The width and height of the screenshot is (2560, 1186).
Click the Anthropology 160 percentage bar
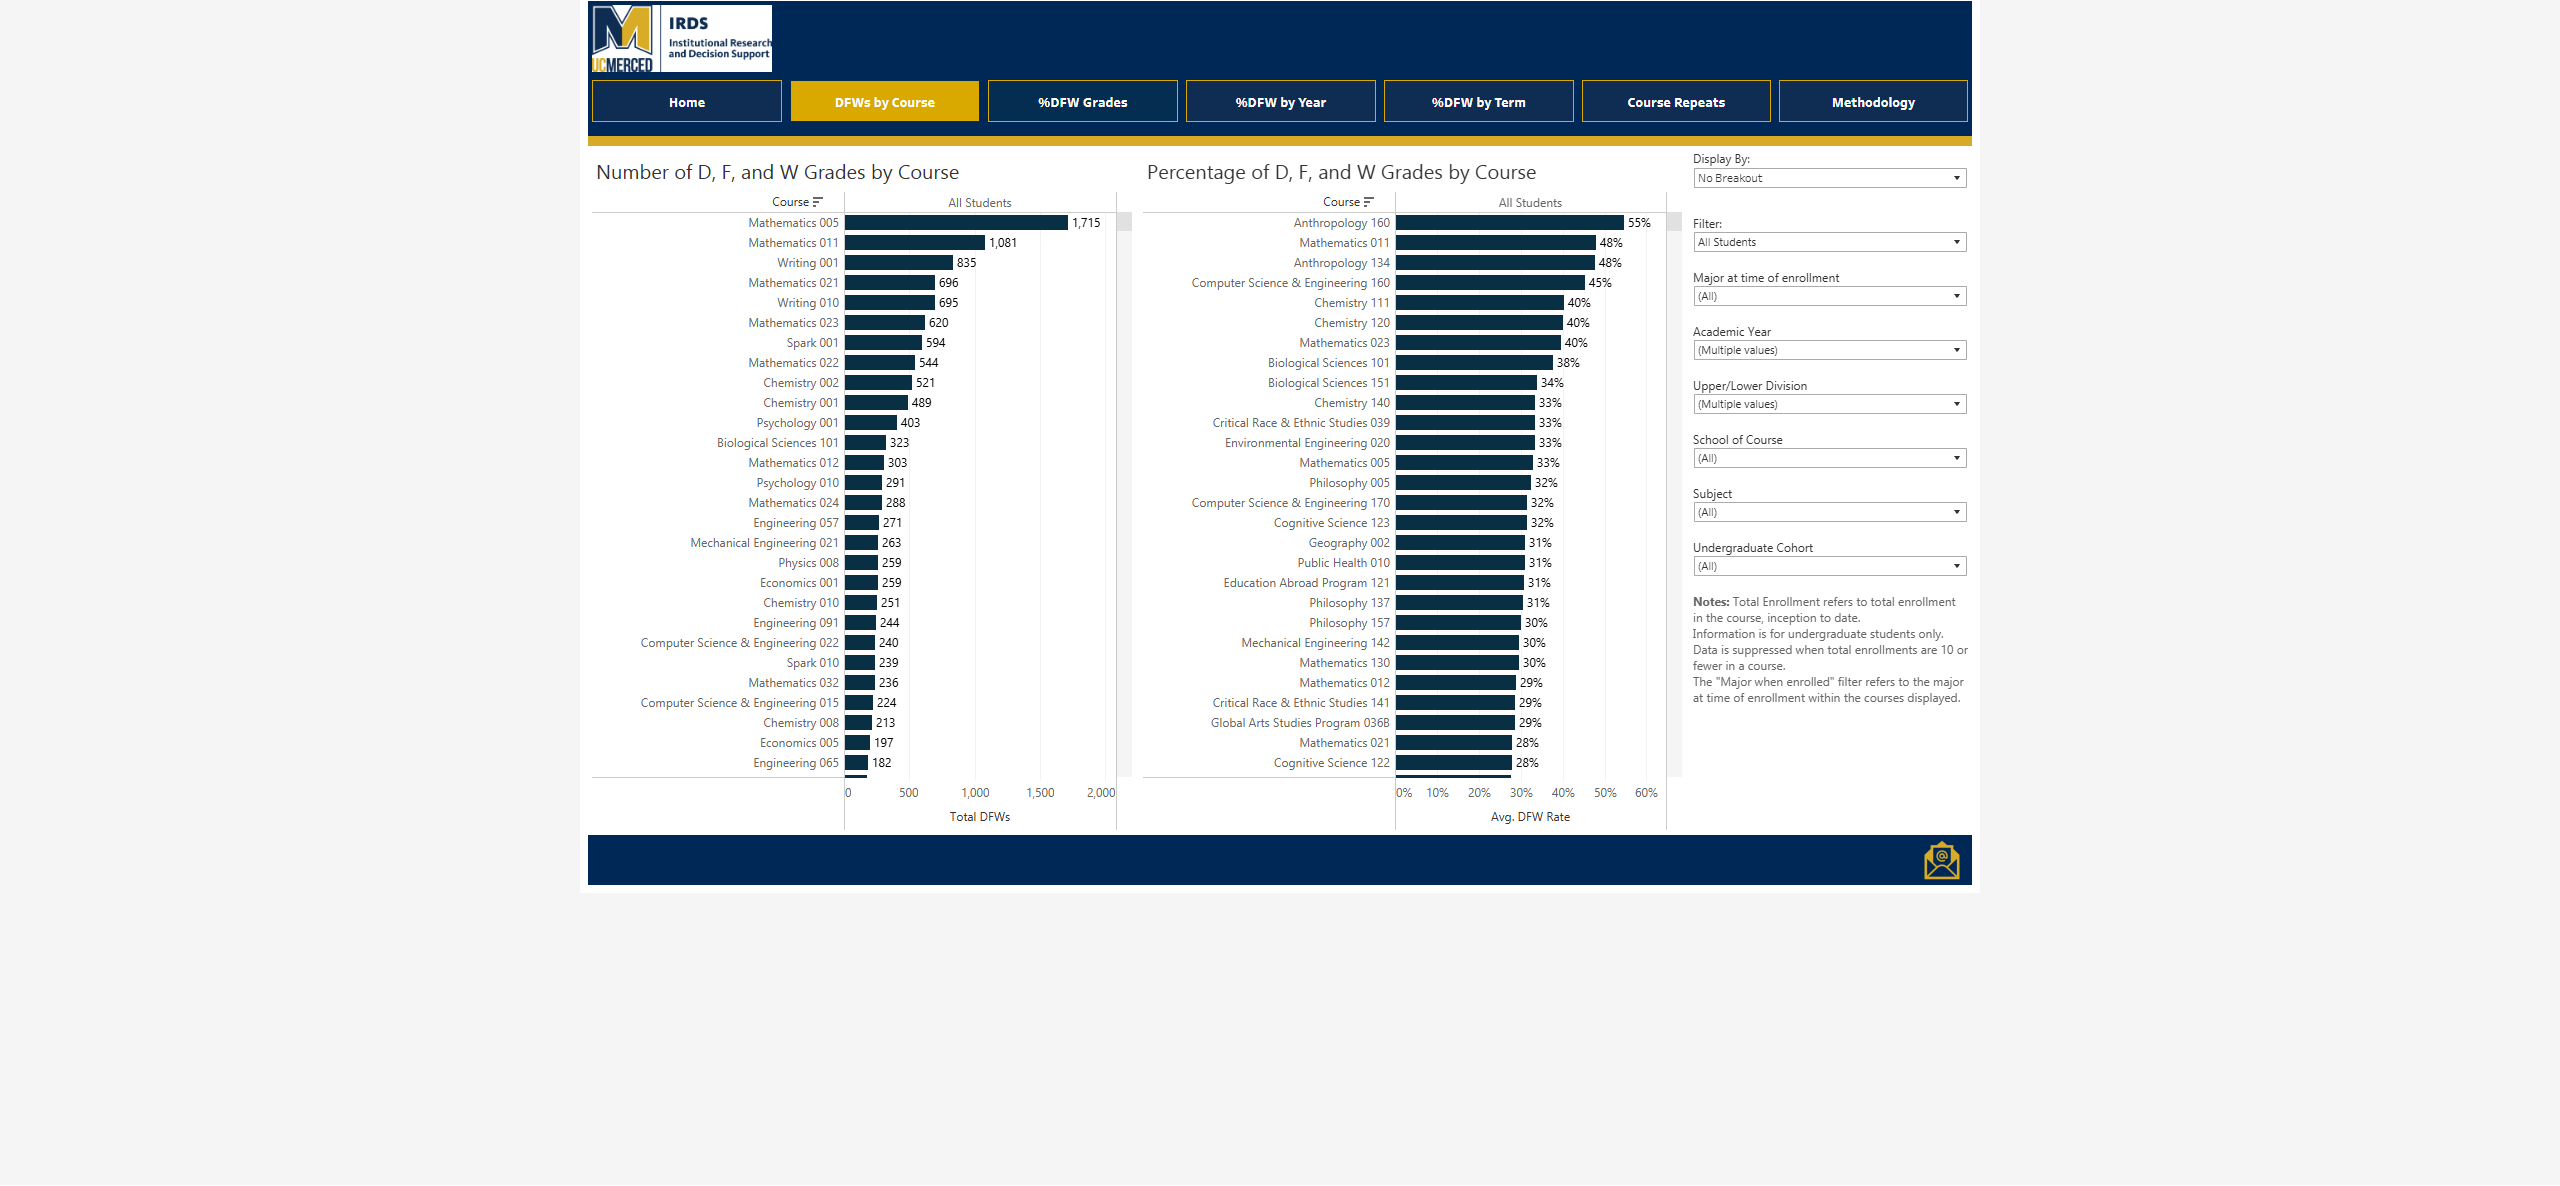[1508, 223]
